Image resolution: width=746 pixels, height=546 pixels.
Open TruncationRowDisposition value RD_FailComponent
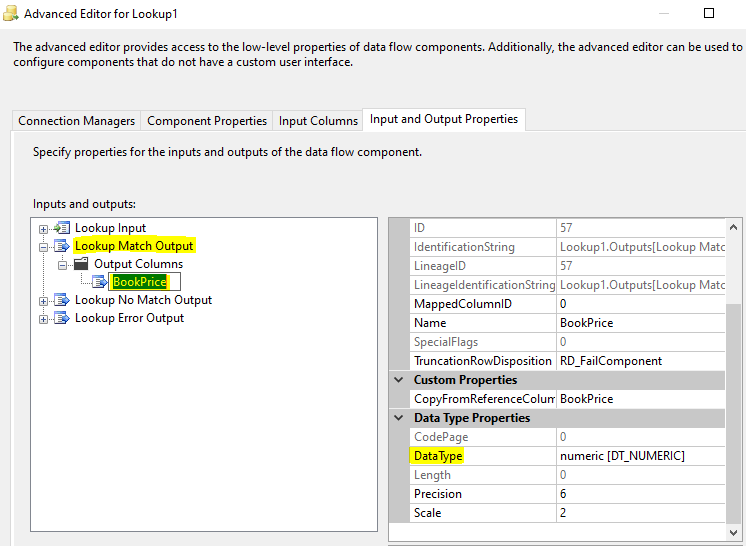click(x=640, y=361)
